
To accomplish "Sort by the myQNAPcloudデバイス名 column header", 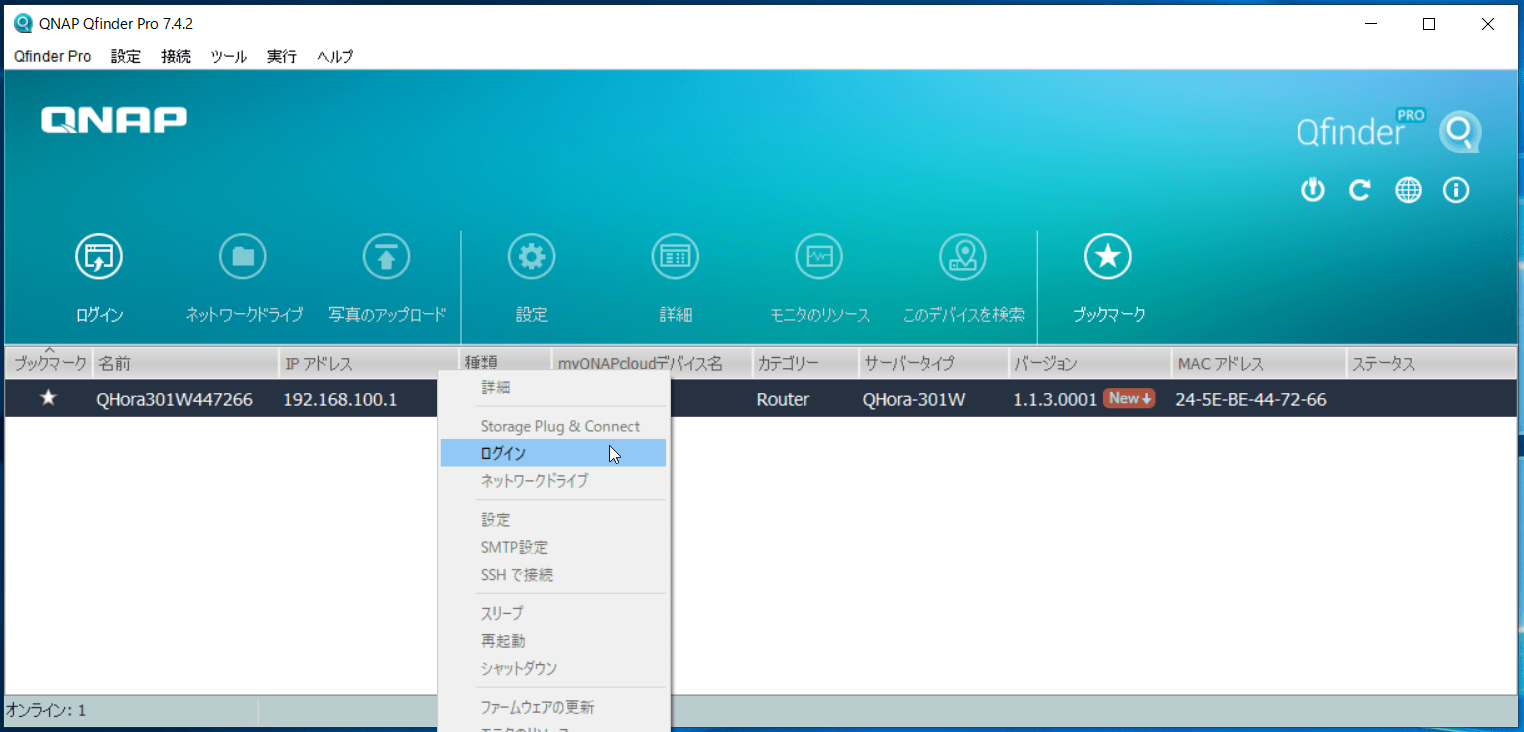I will click(x=651, y=364).
